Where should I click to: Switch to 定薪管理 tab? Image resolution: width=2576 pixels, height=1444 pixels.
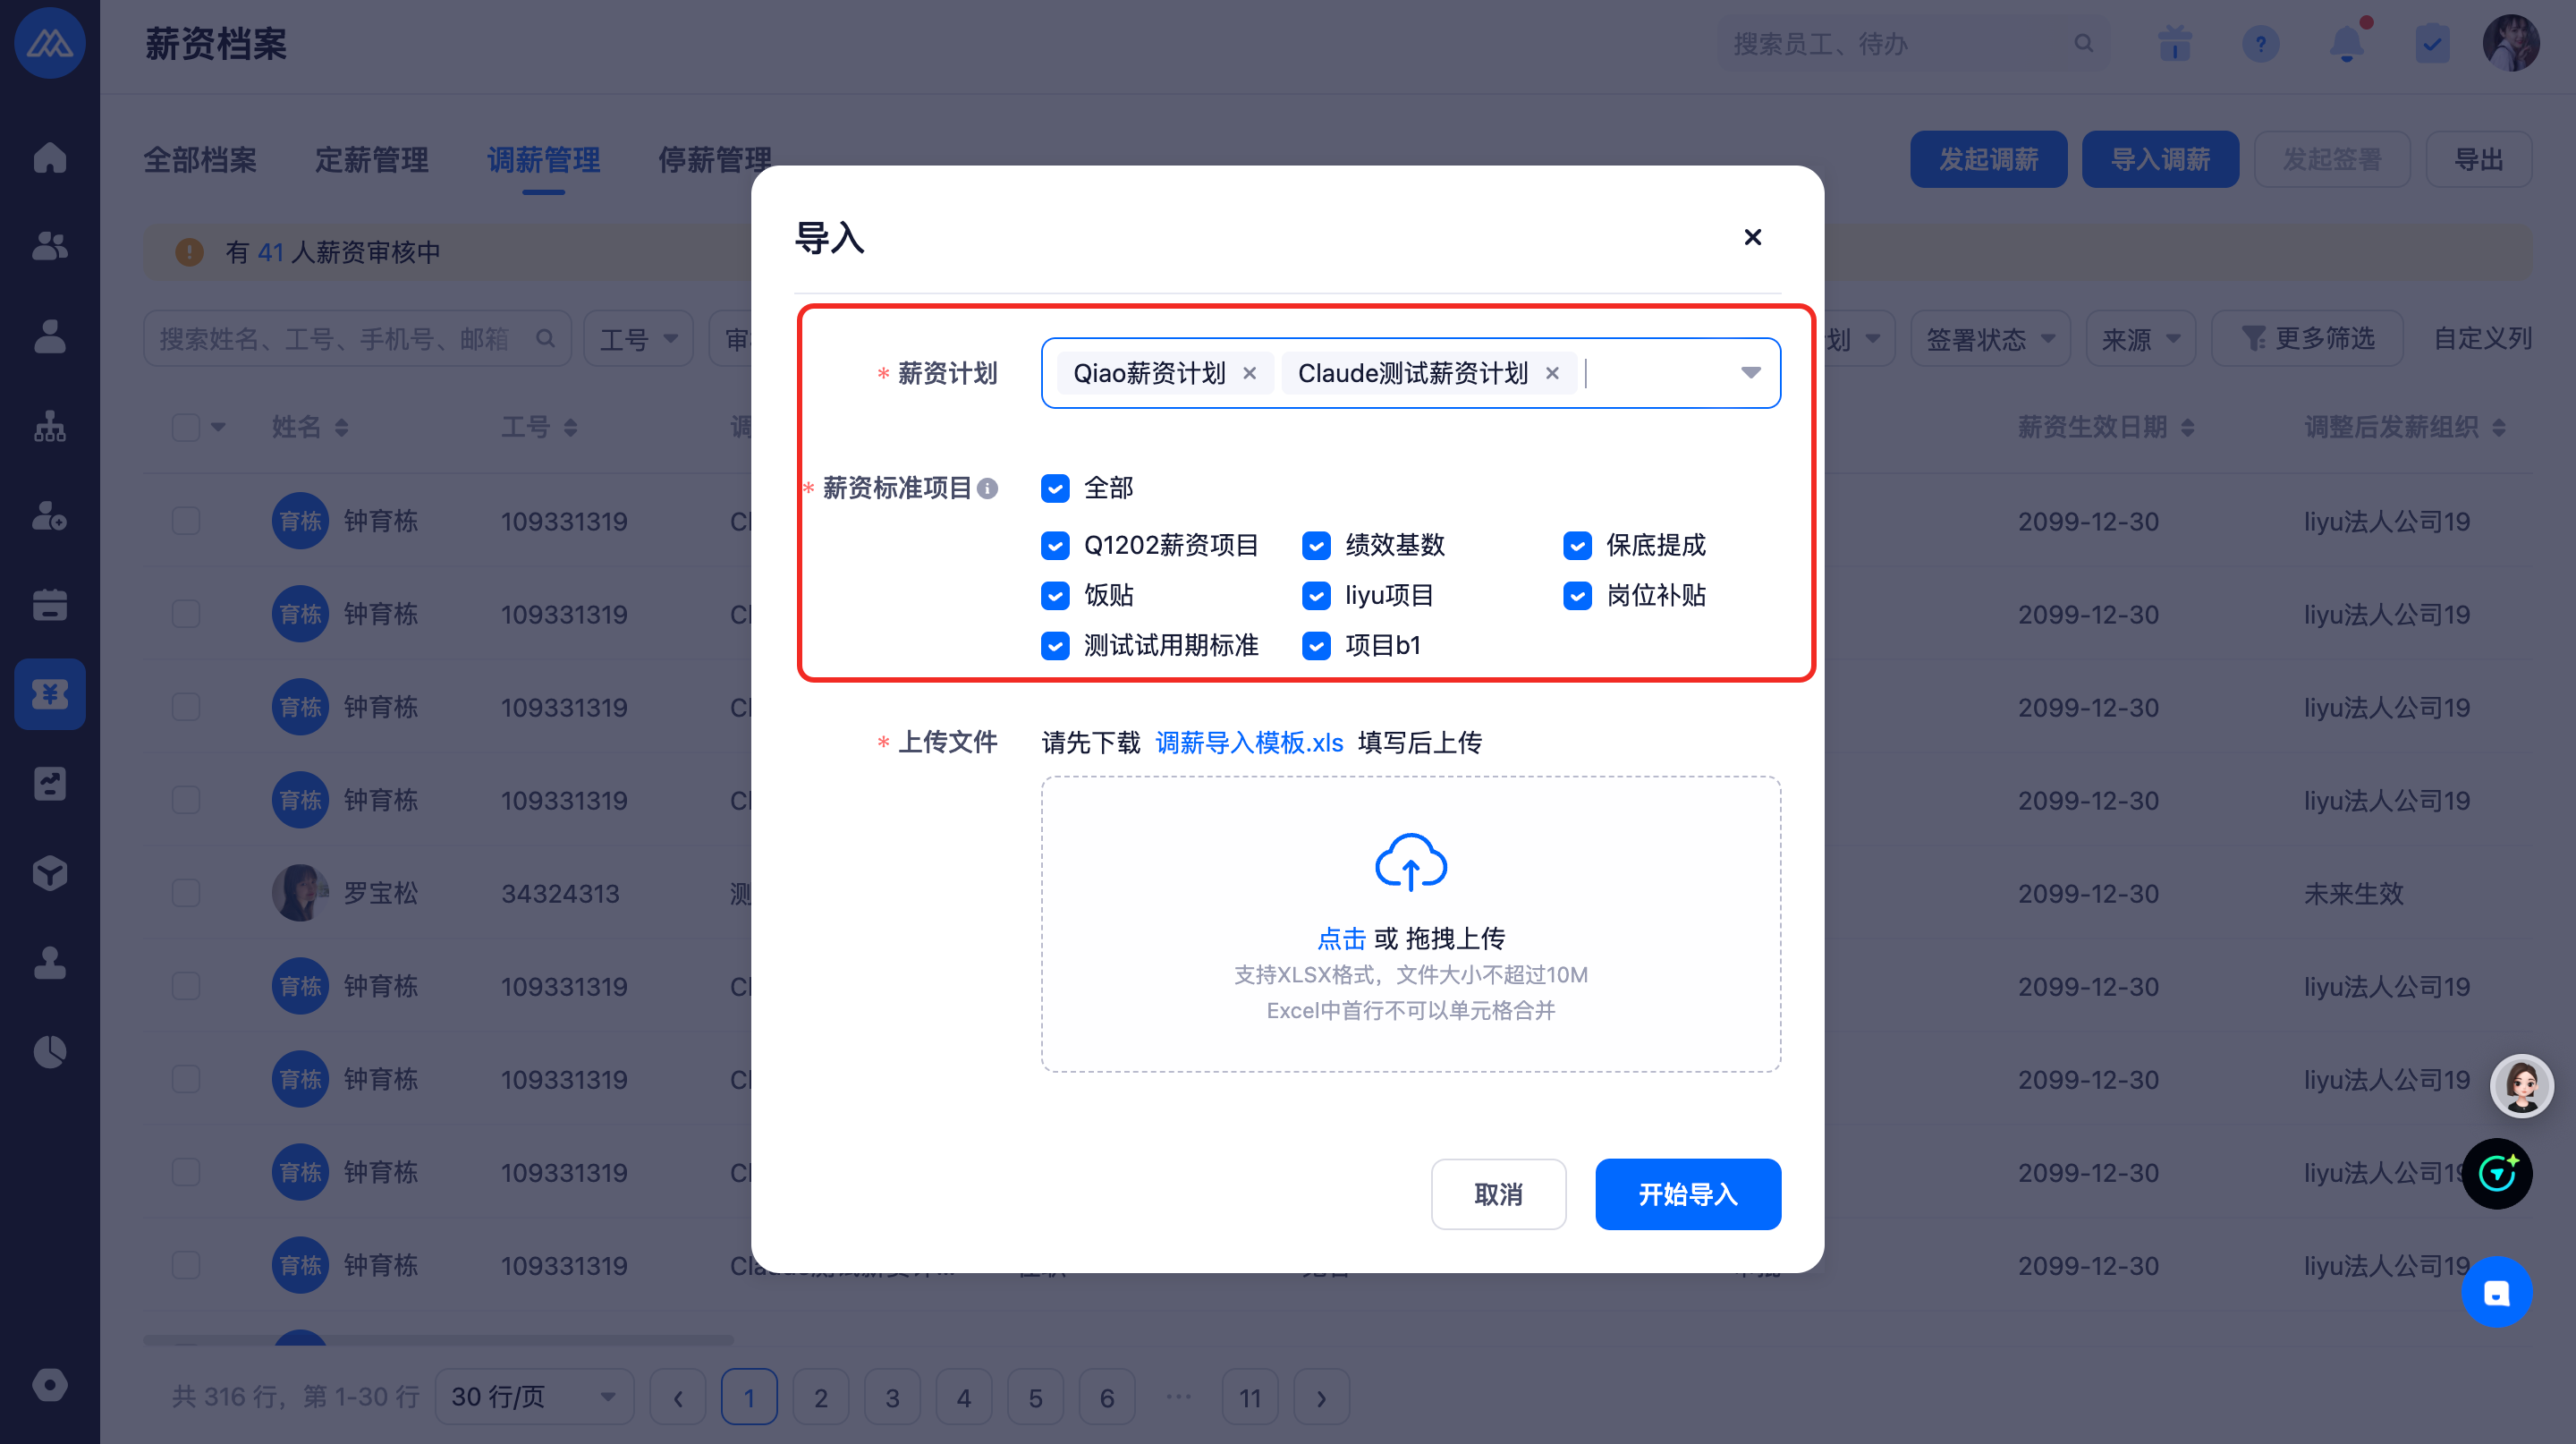(x=371, y=160)
